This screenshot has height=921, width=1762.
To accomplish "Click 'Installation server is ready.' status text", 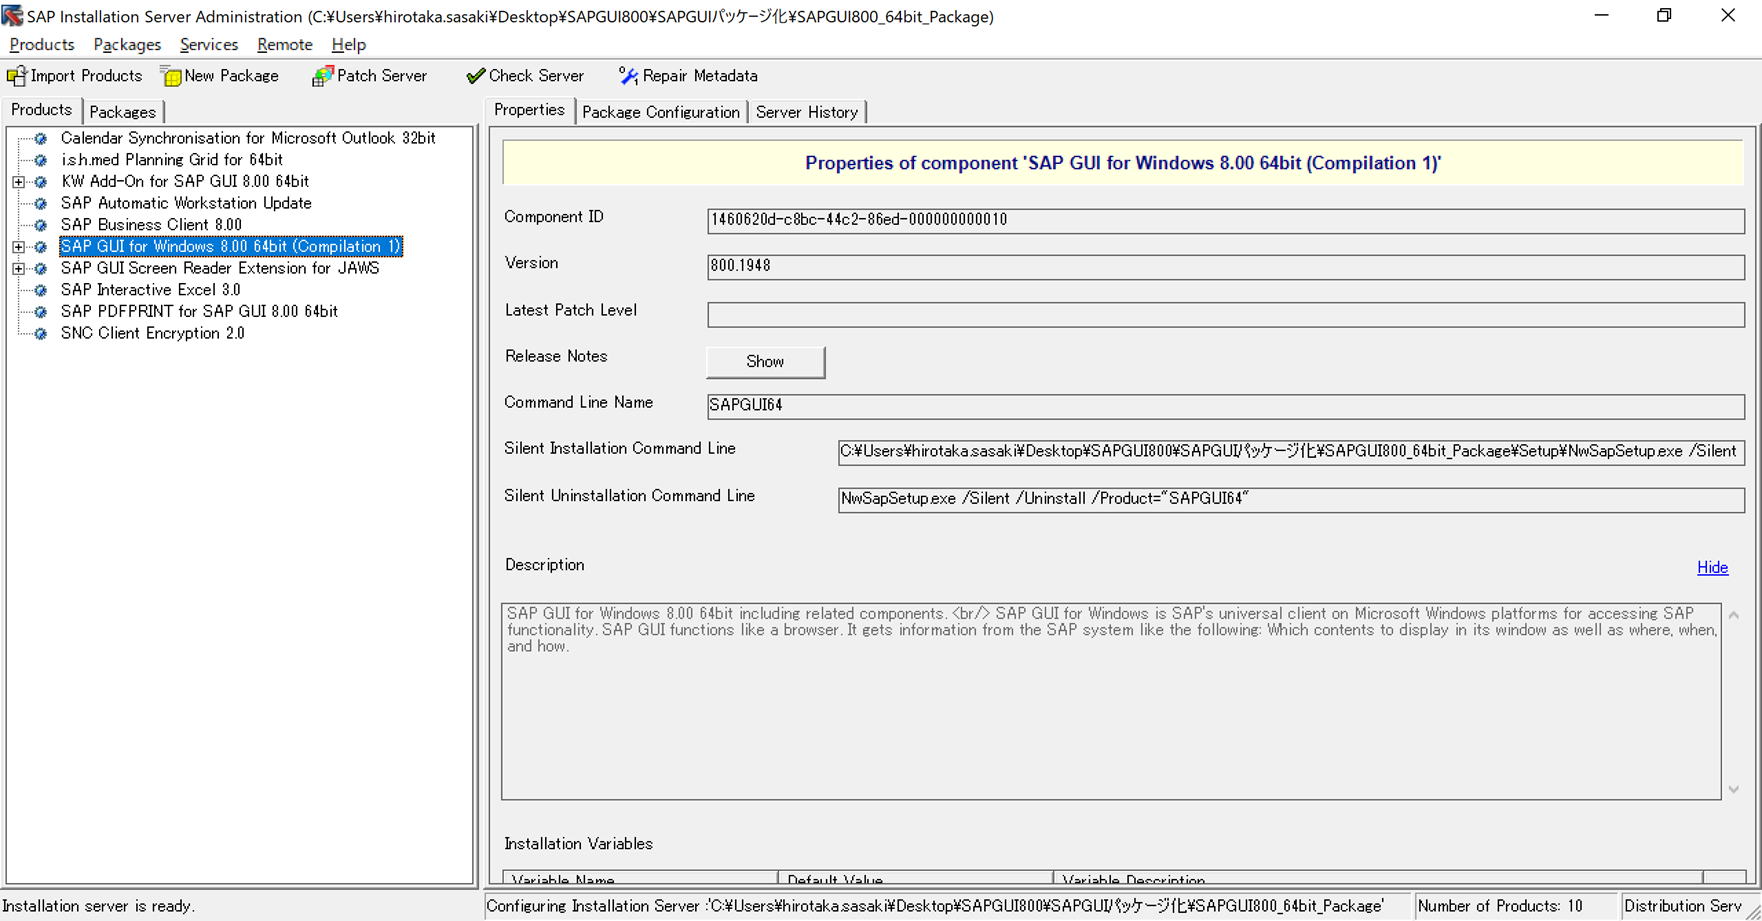I will tap(99, 906).
